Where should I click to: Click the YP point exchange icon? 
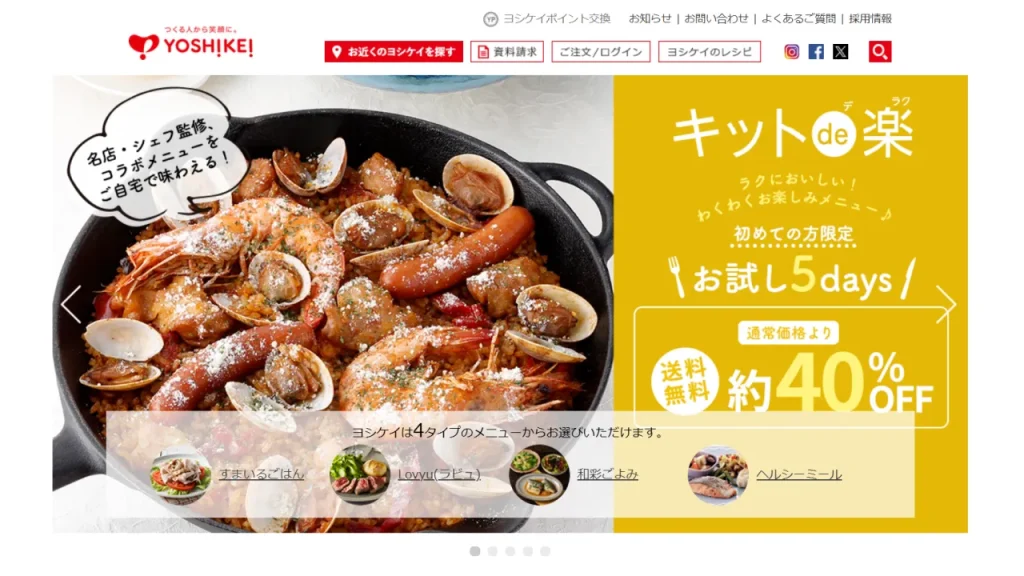pyautogui.click(x=490, y=19)
